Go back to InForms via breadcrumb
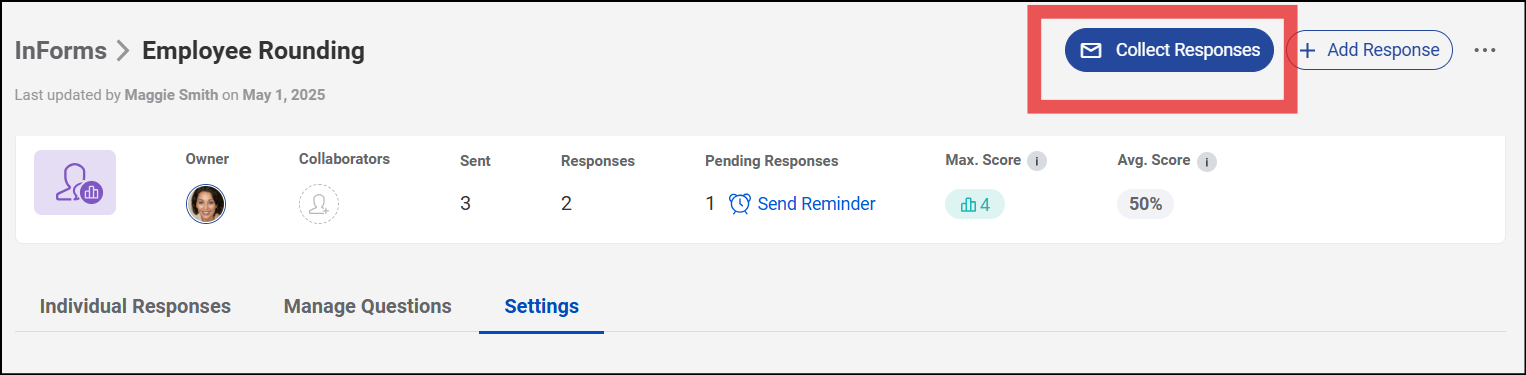 point(61,50)
